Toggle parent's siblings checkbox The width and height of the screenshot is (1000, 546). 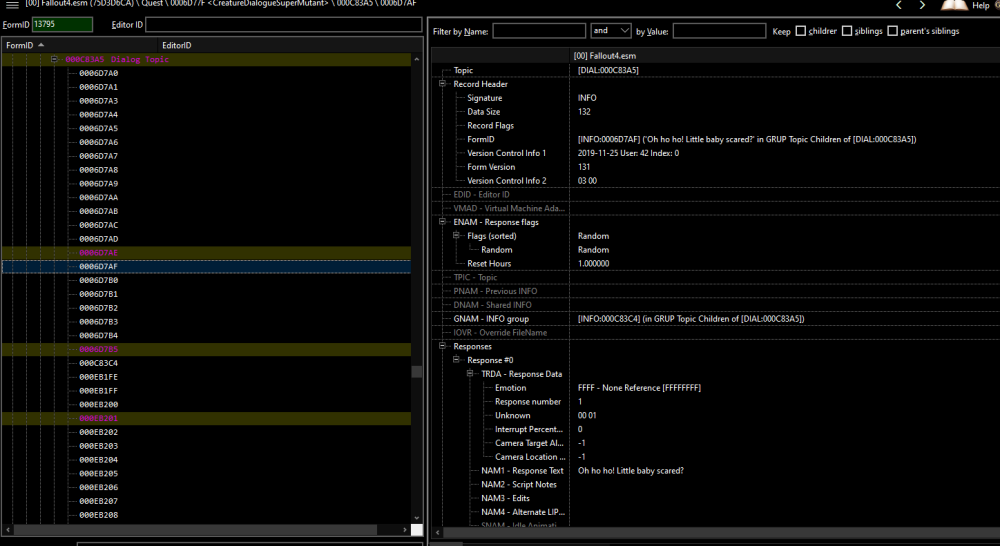892,31
